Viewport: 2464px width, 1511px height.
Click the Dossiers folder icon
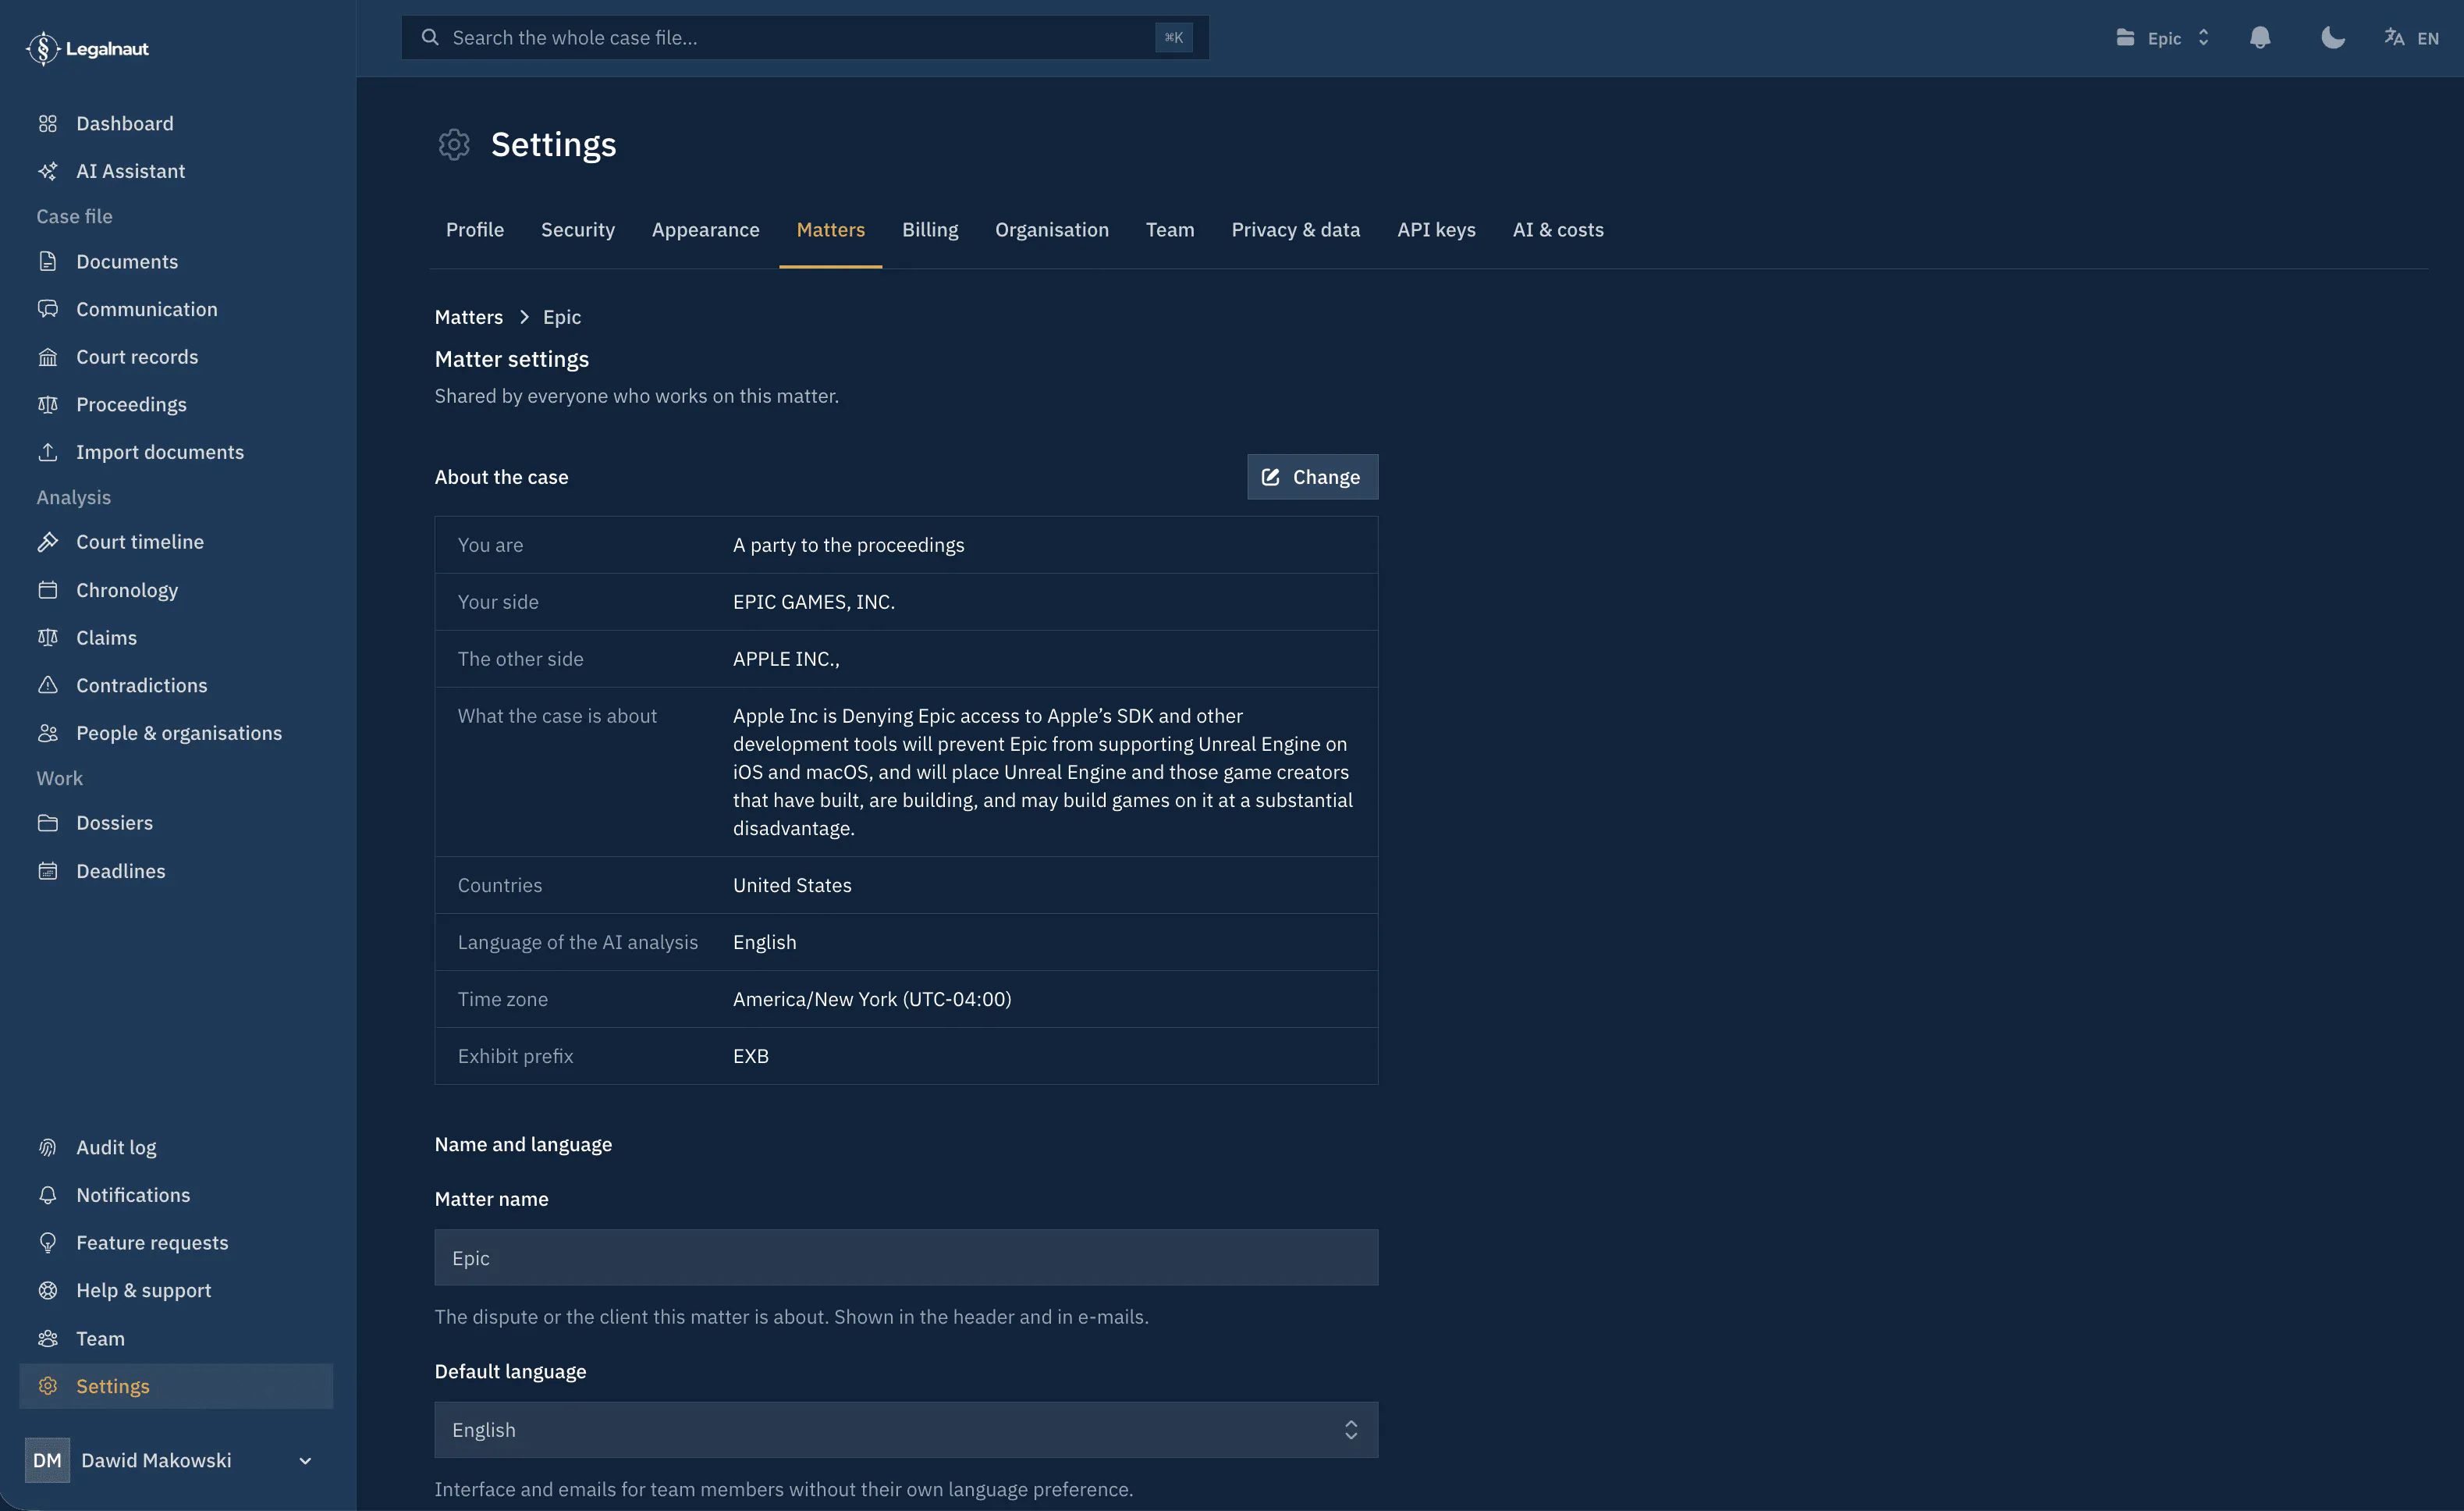[47, 823]
